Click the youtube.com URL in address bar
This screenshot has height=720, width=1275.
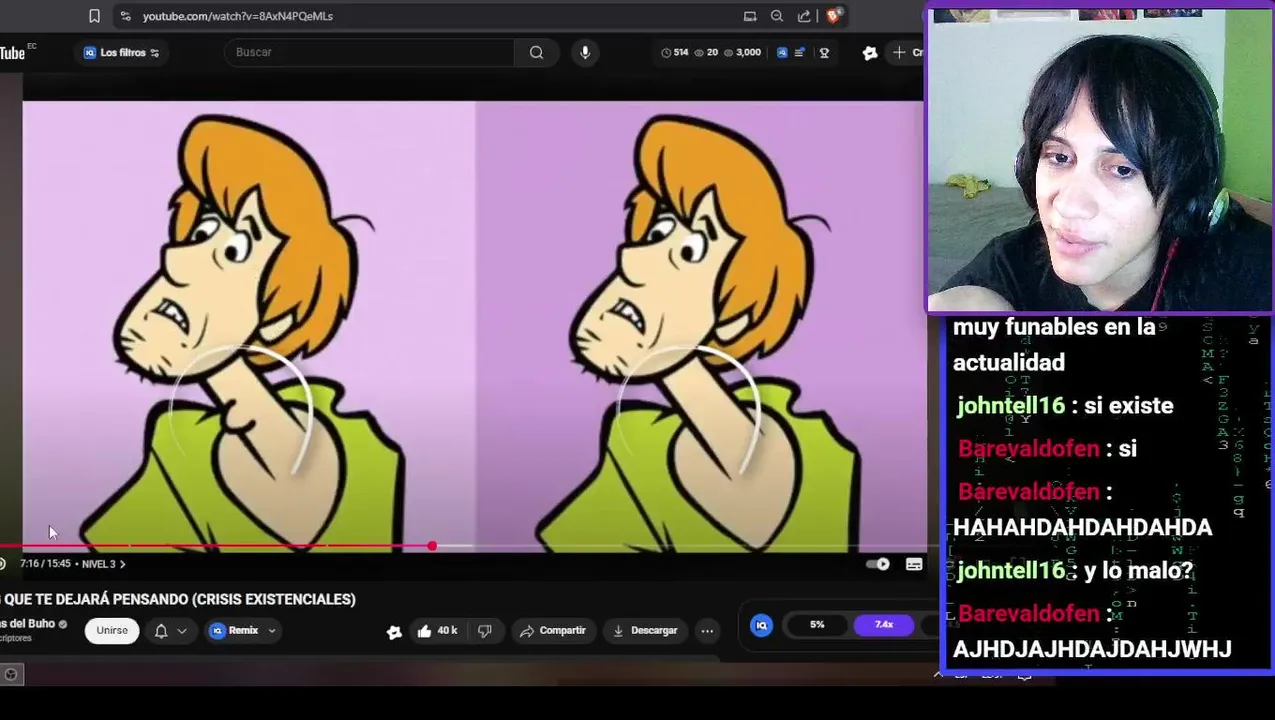(x=237, y=16)
